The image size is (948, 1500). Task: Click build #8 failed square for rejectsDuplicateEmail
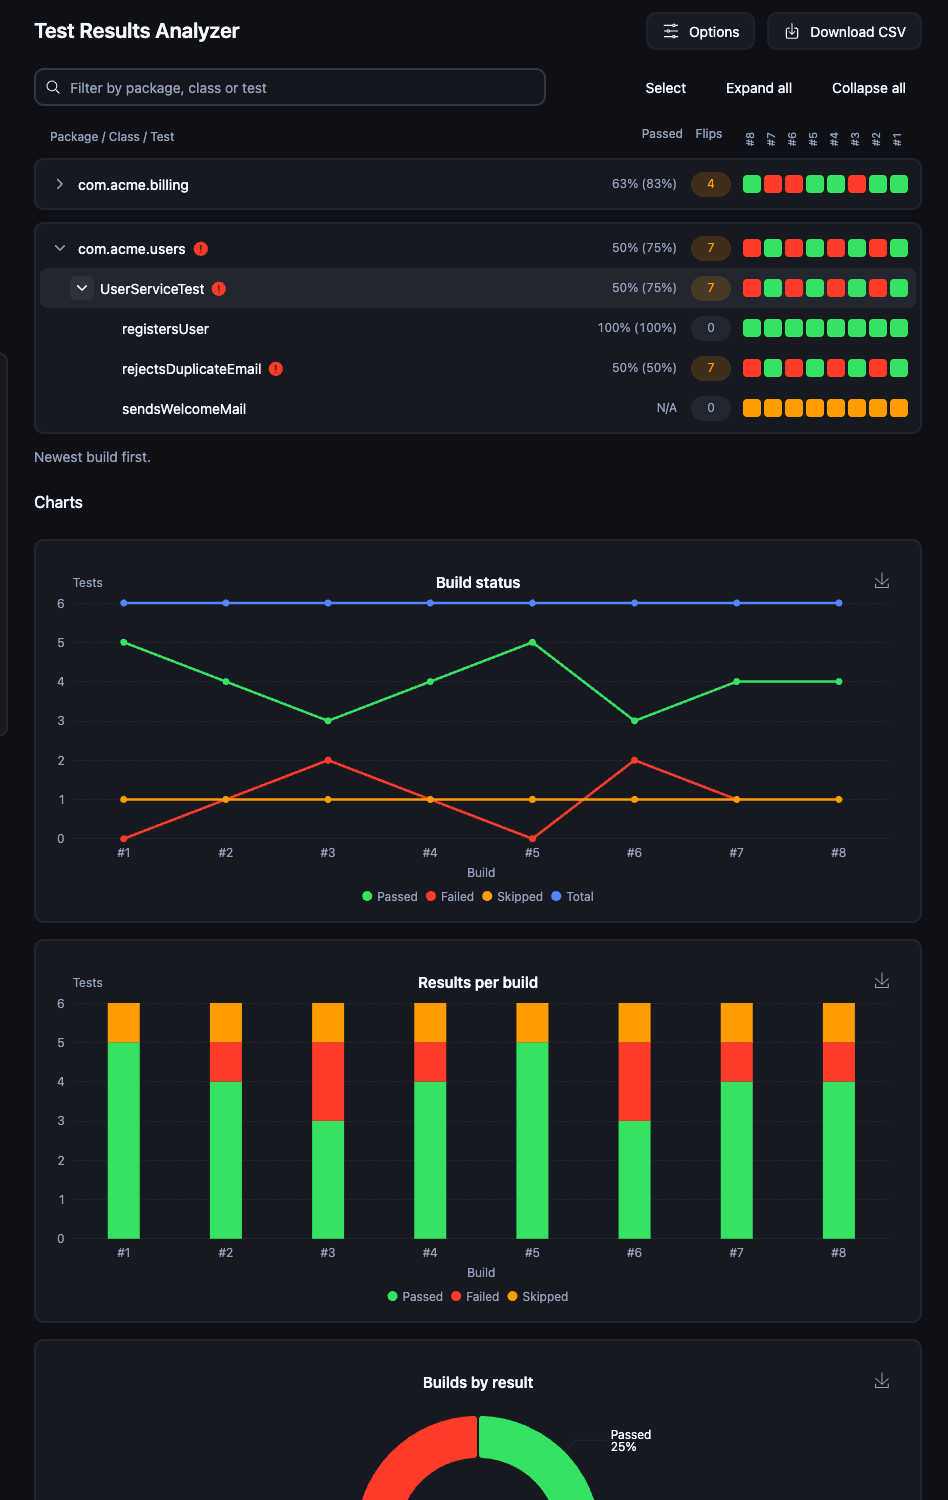(x=752, y=368)
